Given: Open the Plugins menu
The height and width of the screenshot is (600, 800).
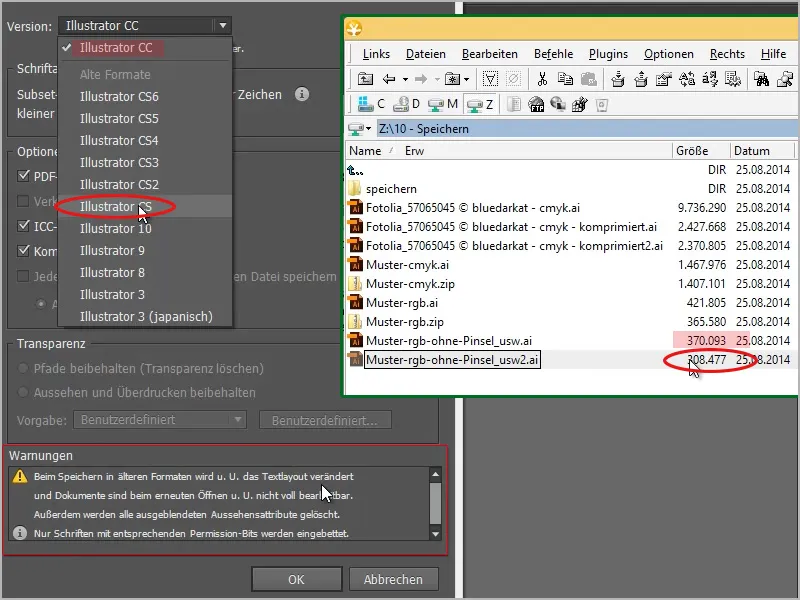Looking at the screenshot, I should 608,54.
